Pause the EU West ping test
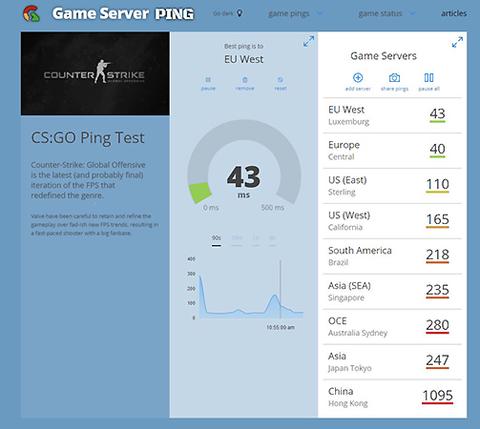 click(208, 83)
